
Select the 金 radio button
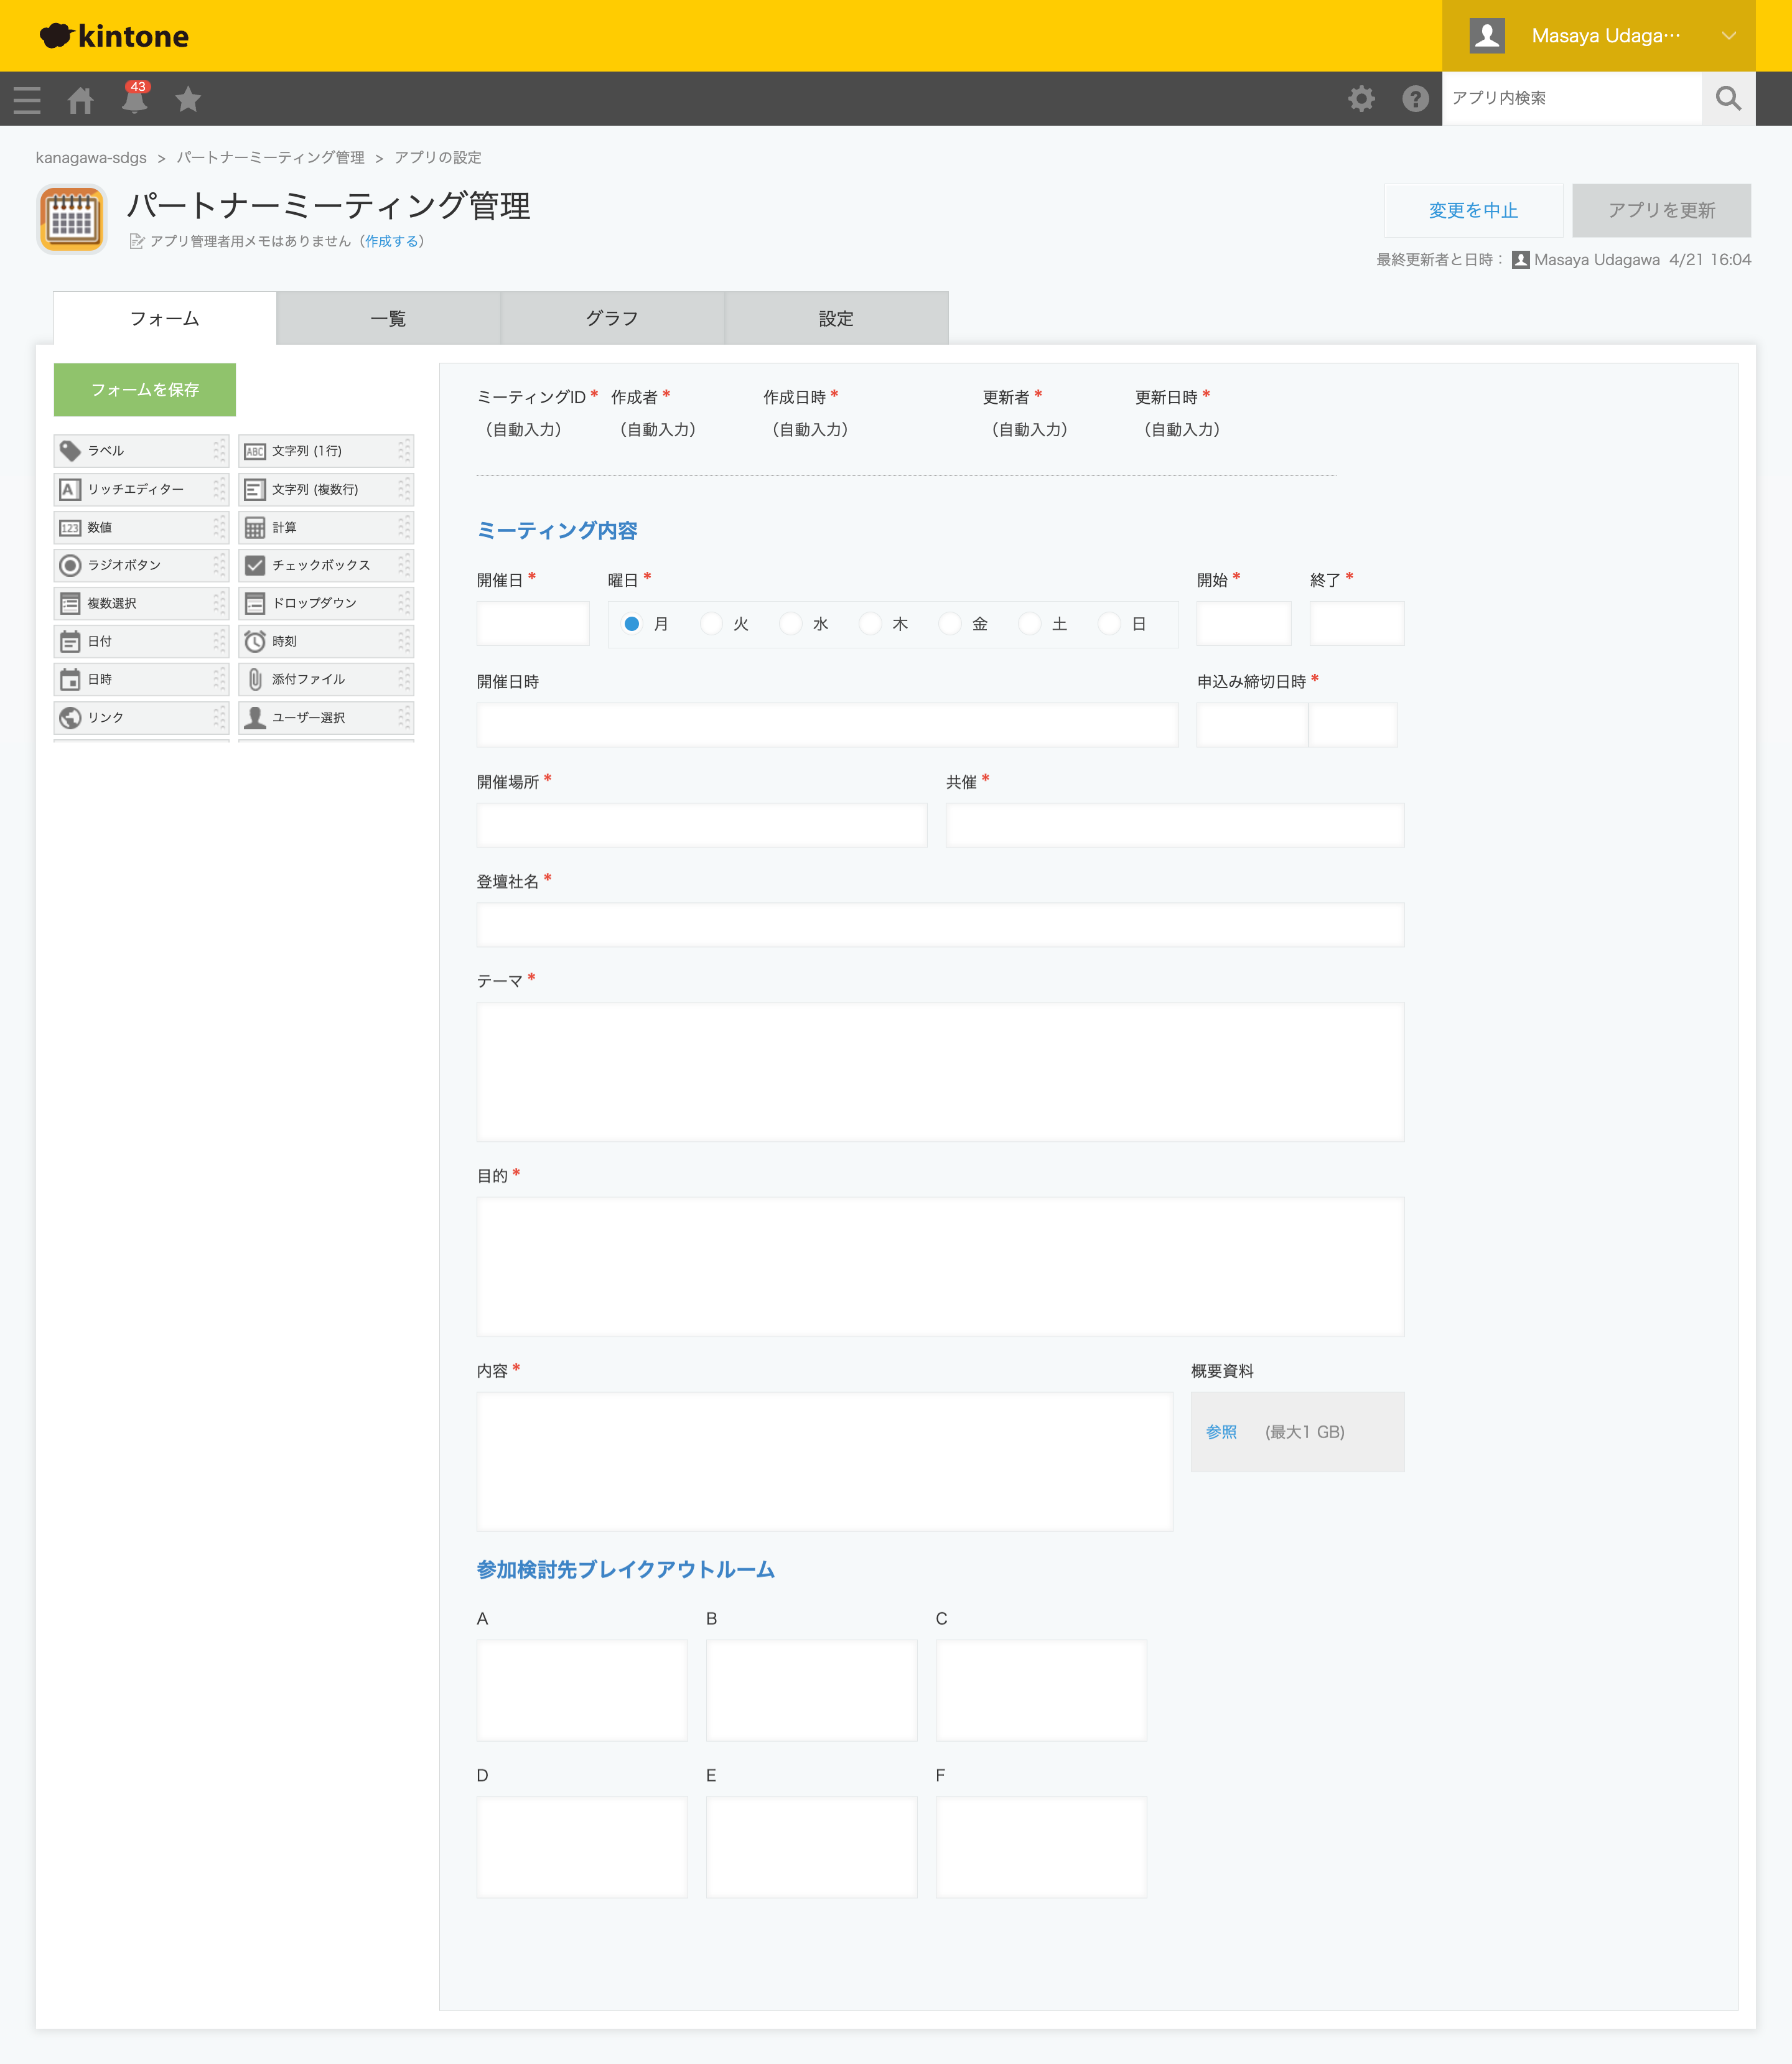[951, 624]
